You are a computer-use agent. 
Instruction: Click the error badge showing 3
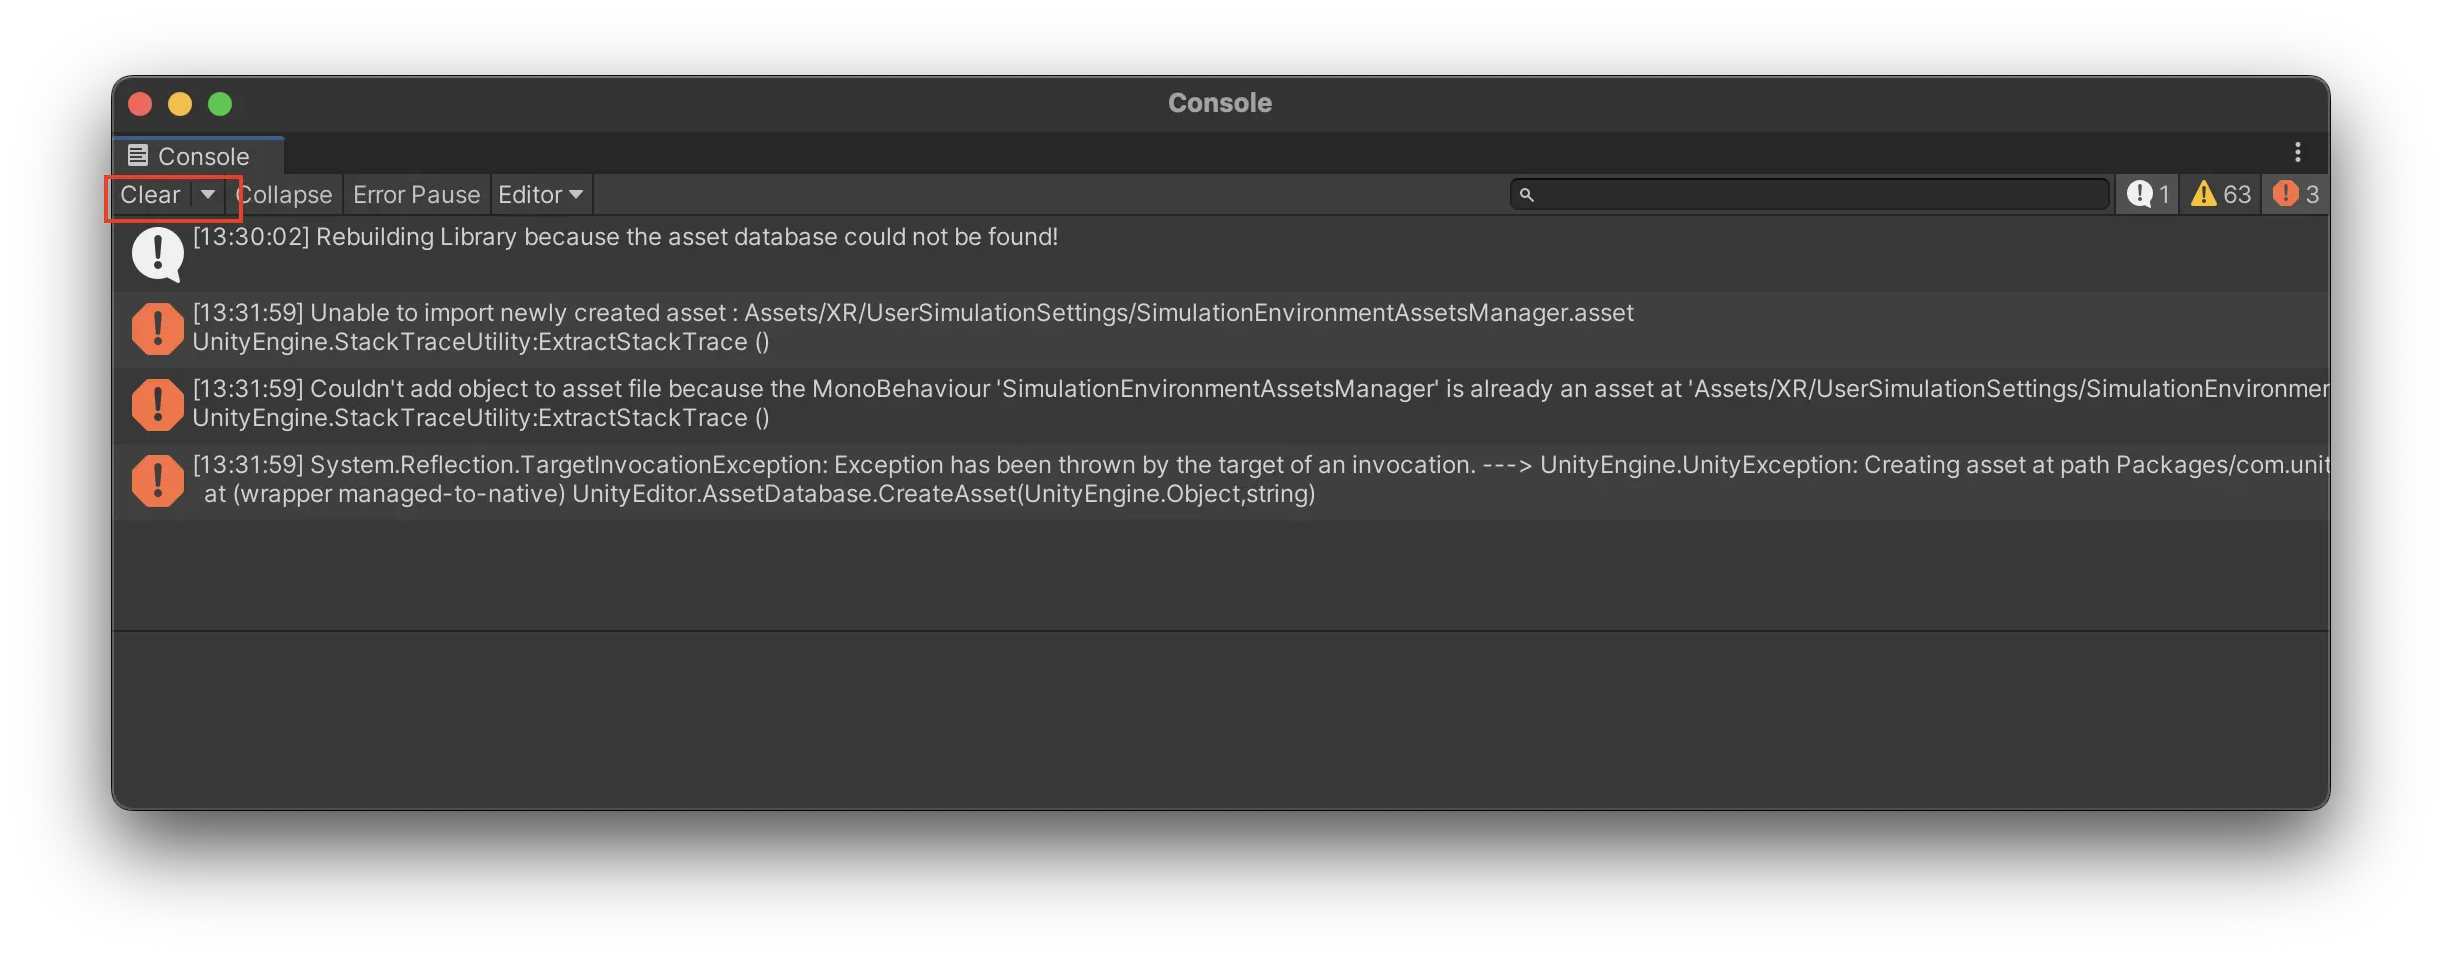tap(2294, 194)
